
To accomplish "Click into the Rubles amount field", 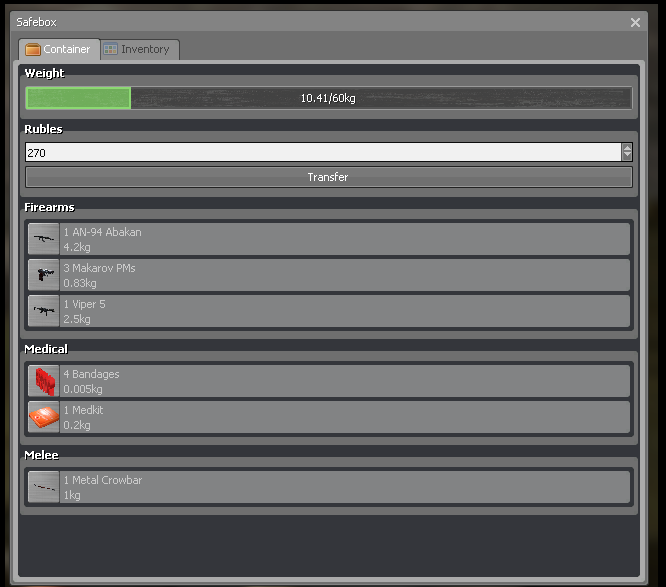I will point(323,152).
